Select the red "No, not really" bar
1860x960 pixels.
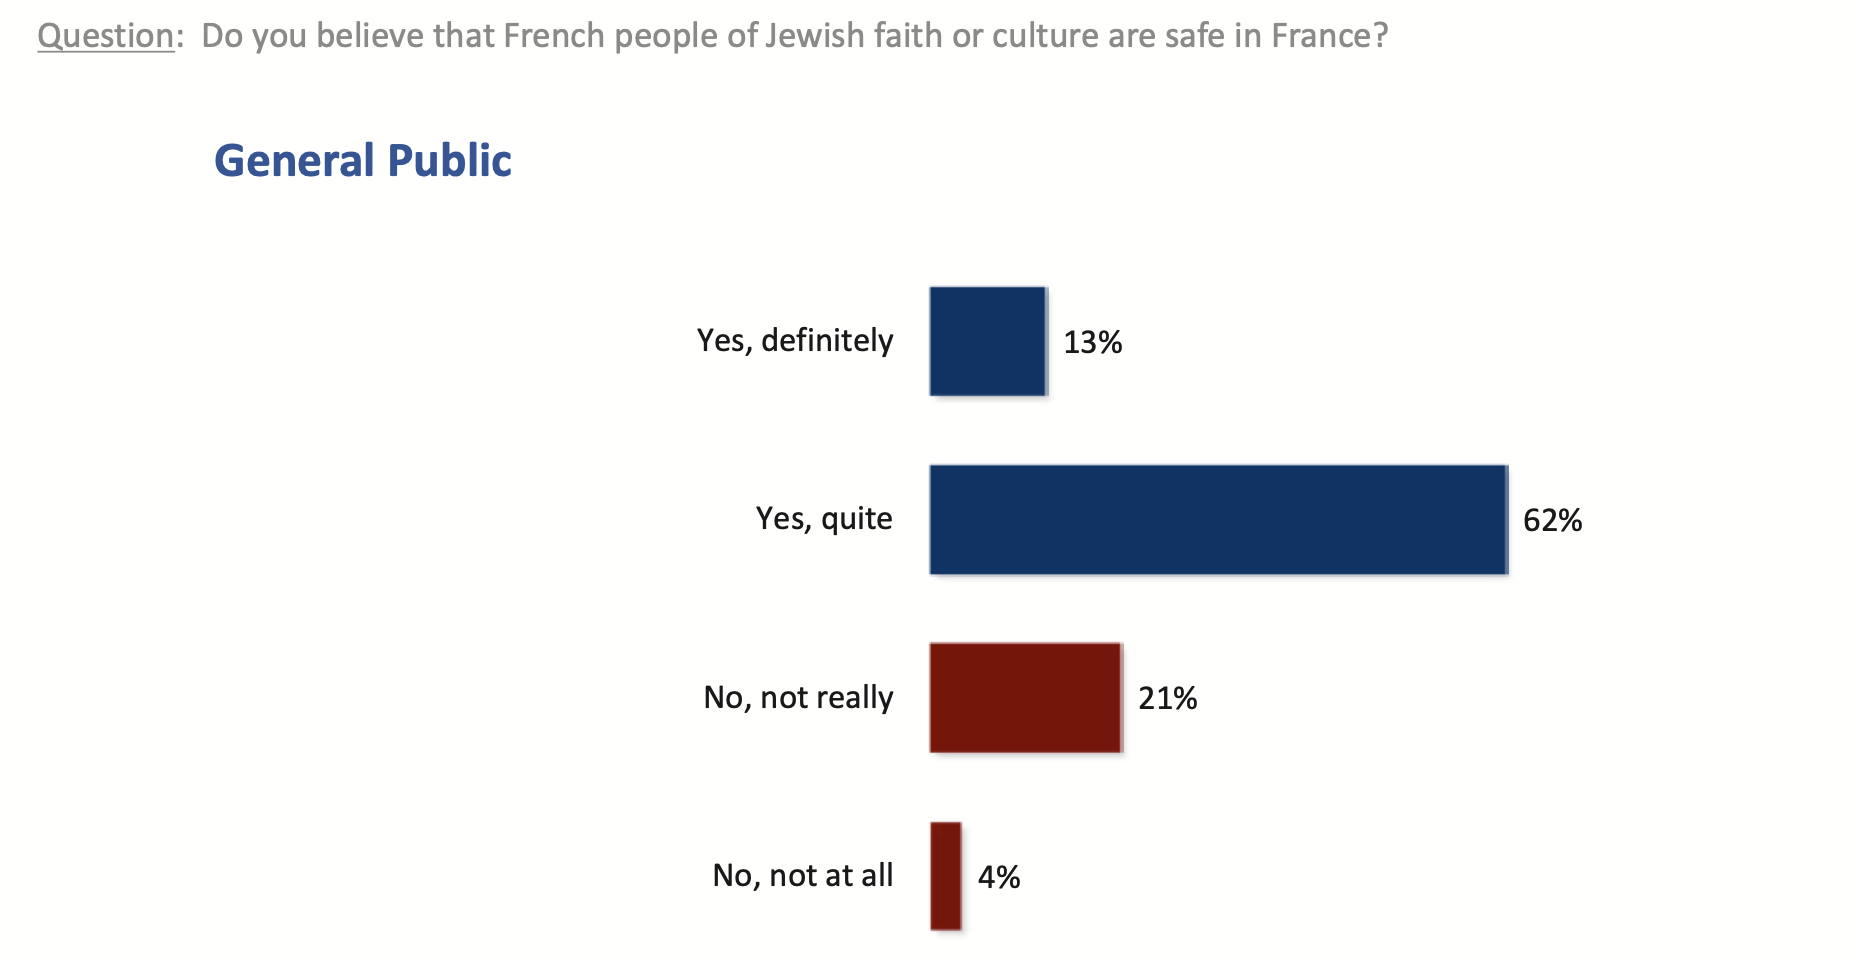pyautogui.click(x=1024, y=697)
